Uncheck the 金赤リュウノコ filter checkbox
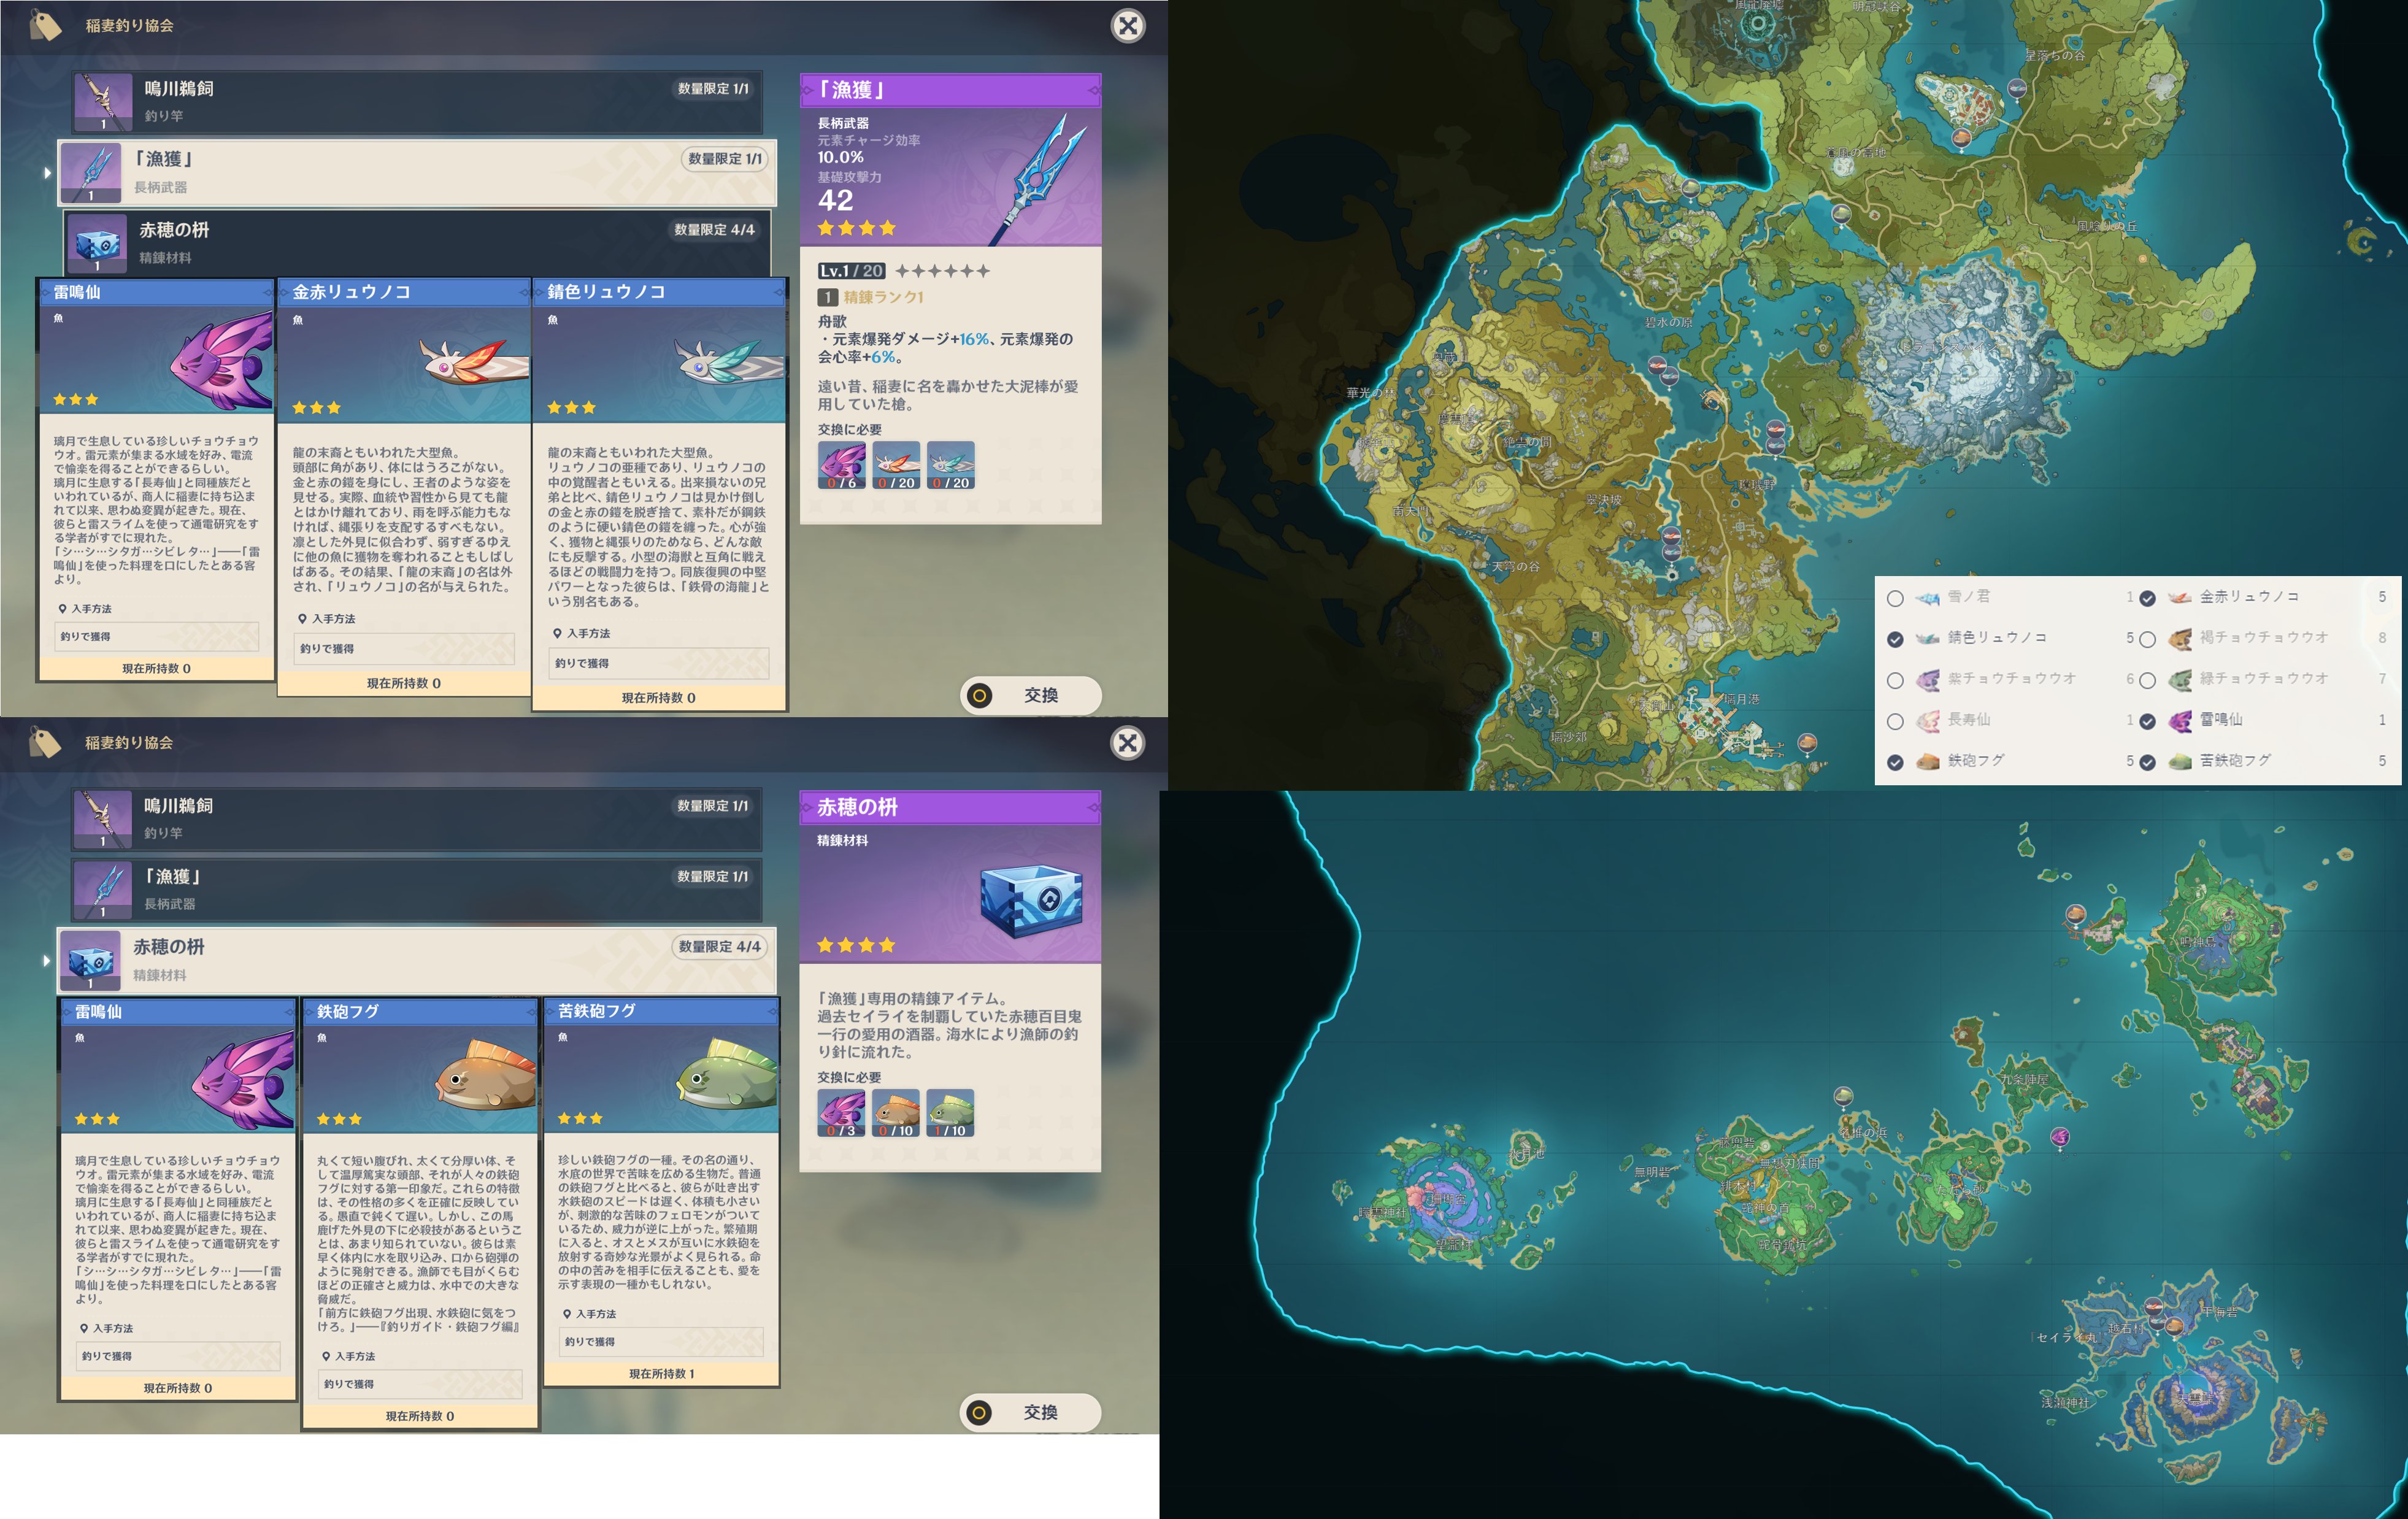This screenshot has width=2408, height=1519. pyautogui.click(x=2147, y=598)
